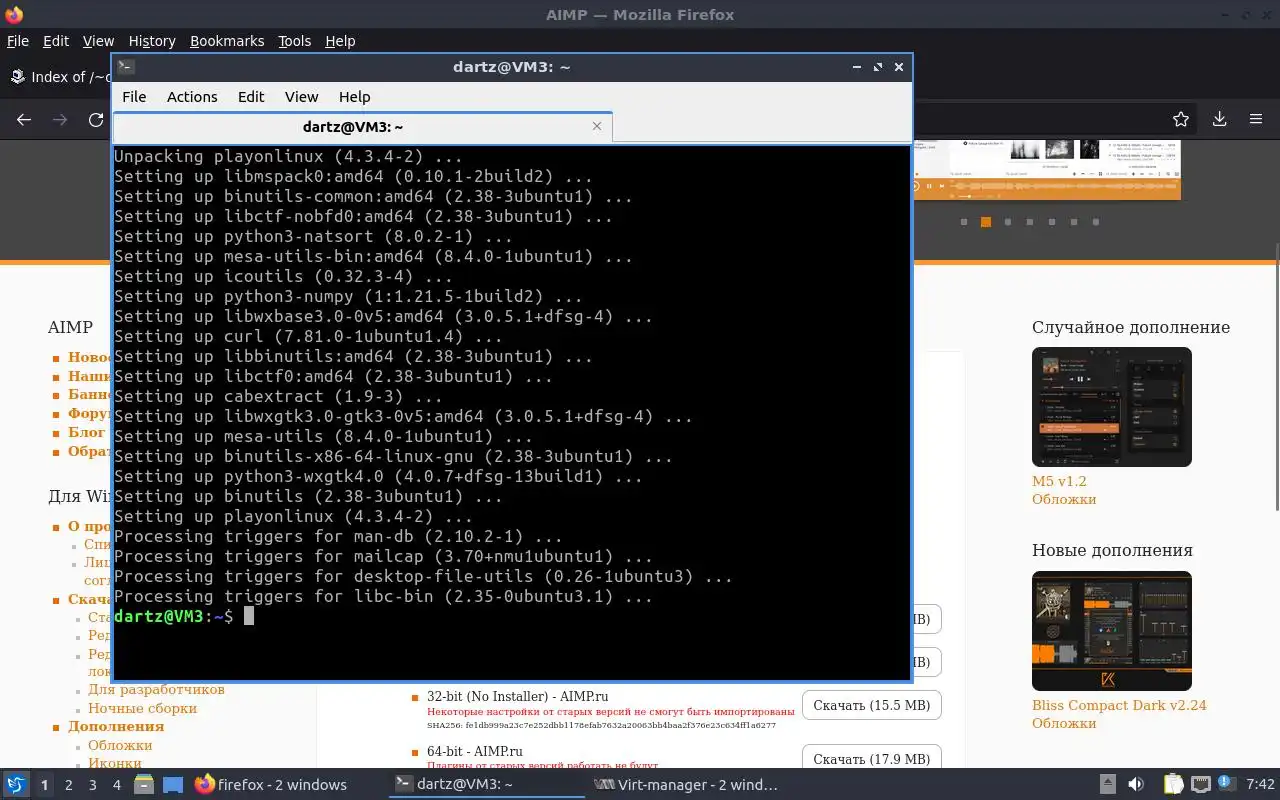Click 'M5 v1.2' link
Screen dimensions: 1280x800
click(x=1059, y=481)
